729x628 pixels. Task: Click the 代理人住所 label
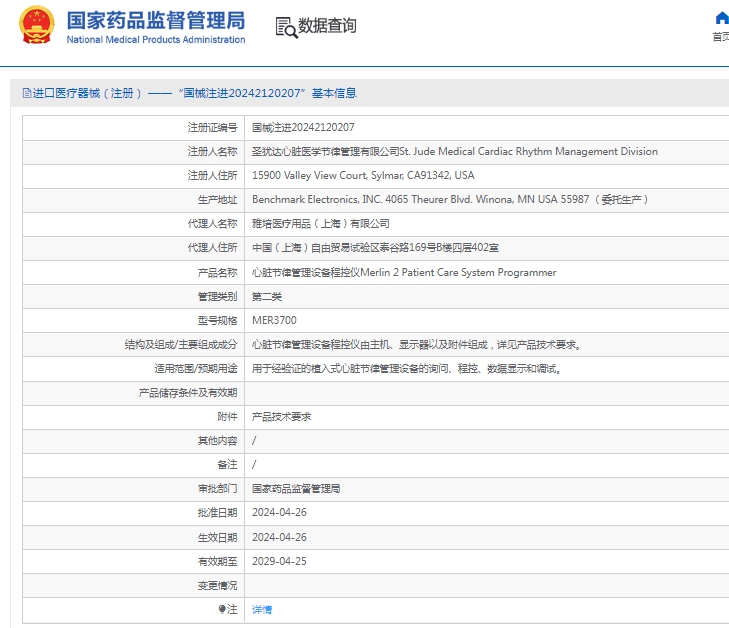tap(212, 247)
